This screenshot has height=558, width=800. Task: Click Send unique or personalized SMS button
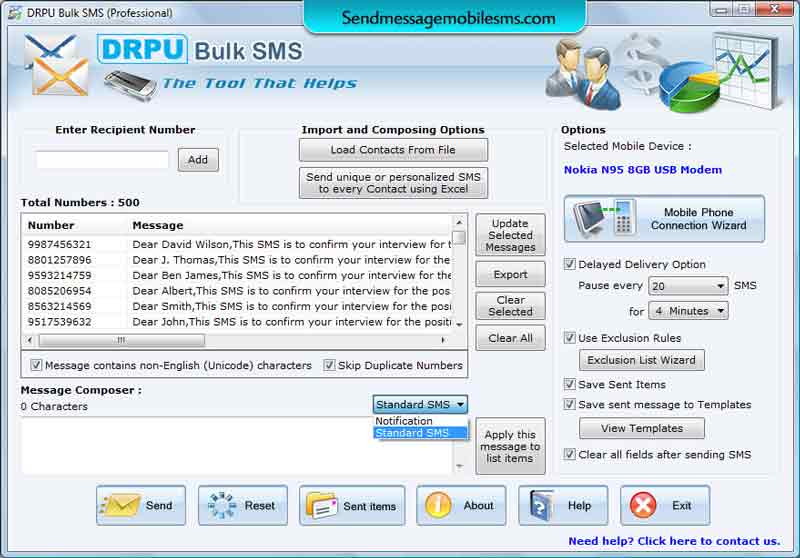coord(393,183)
